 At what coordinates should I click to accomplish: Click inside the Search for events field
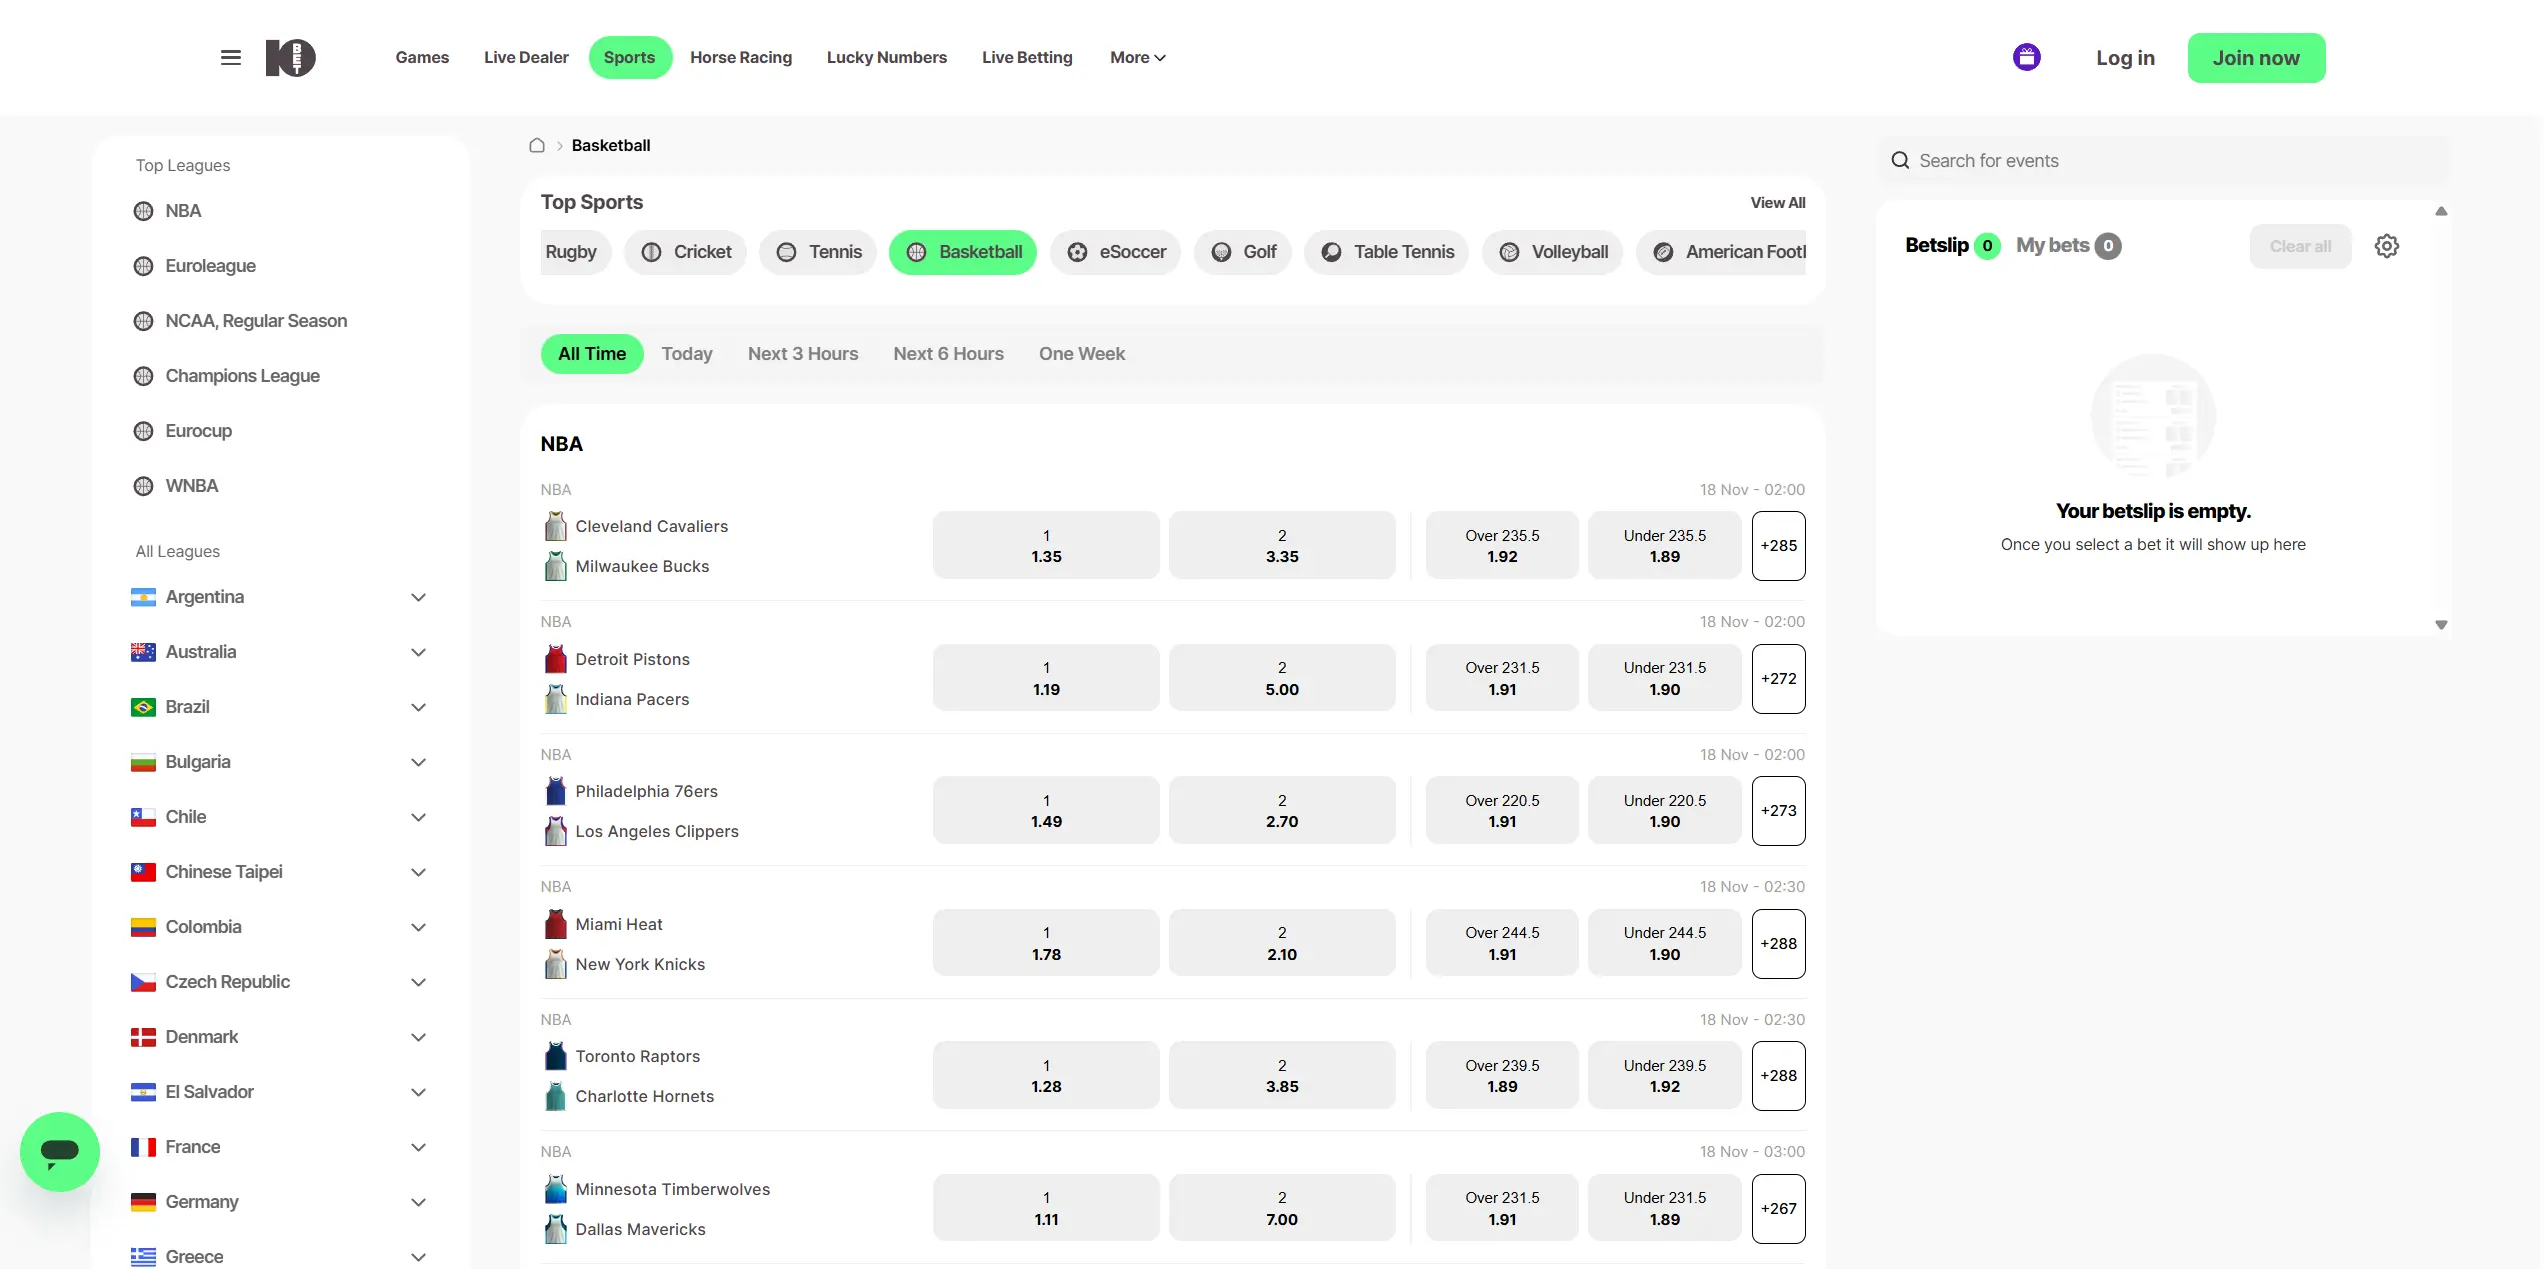2100,160
